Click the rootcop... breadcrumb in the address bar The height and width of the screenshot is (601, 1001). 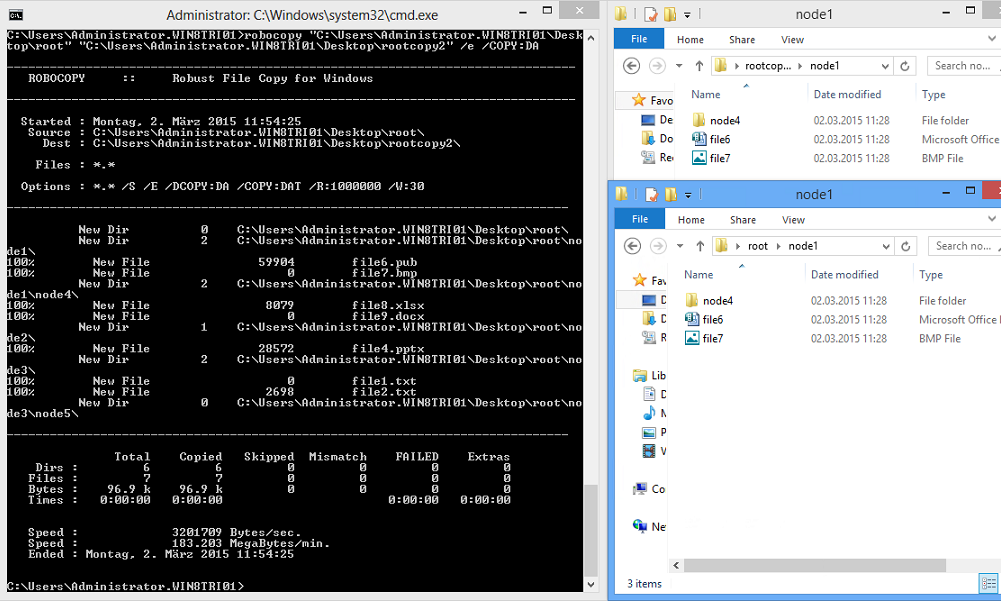point(768,66)
